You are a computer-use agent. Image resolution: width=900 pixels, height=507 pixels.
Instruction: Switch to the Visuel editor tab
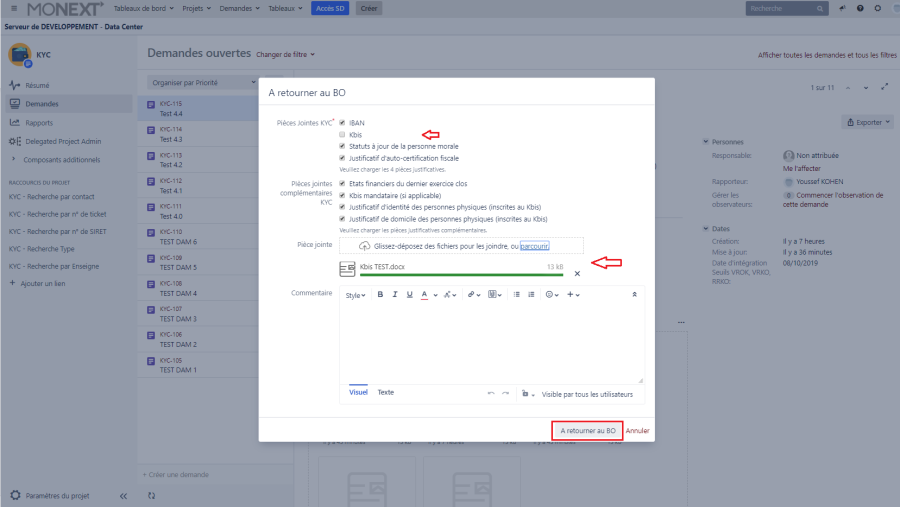click(358, 393)
